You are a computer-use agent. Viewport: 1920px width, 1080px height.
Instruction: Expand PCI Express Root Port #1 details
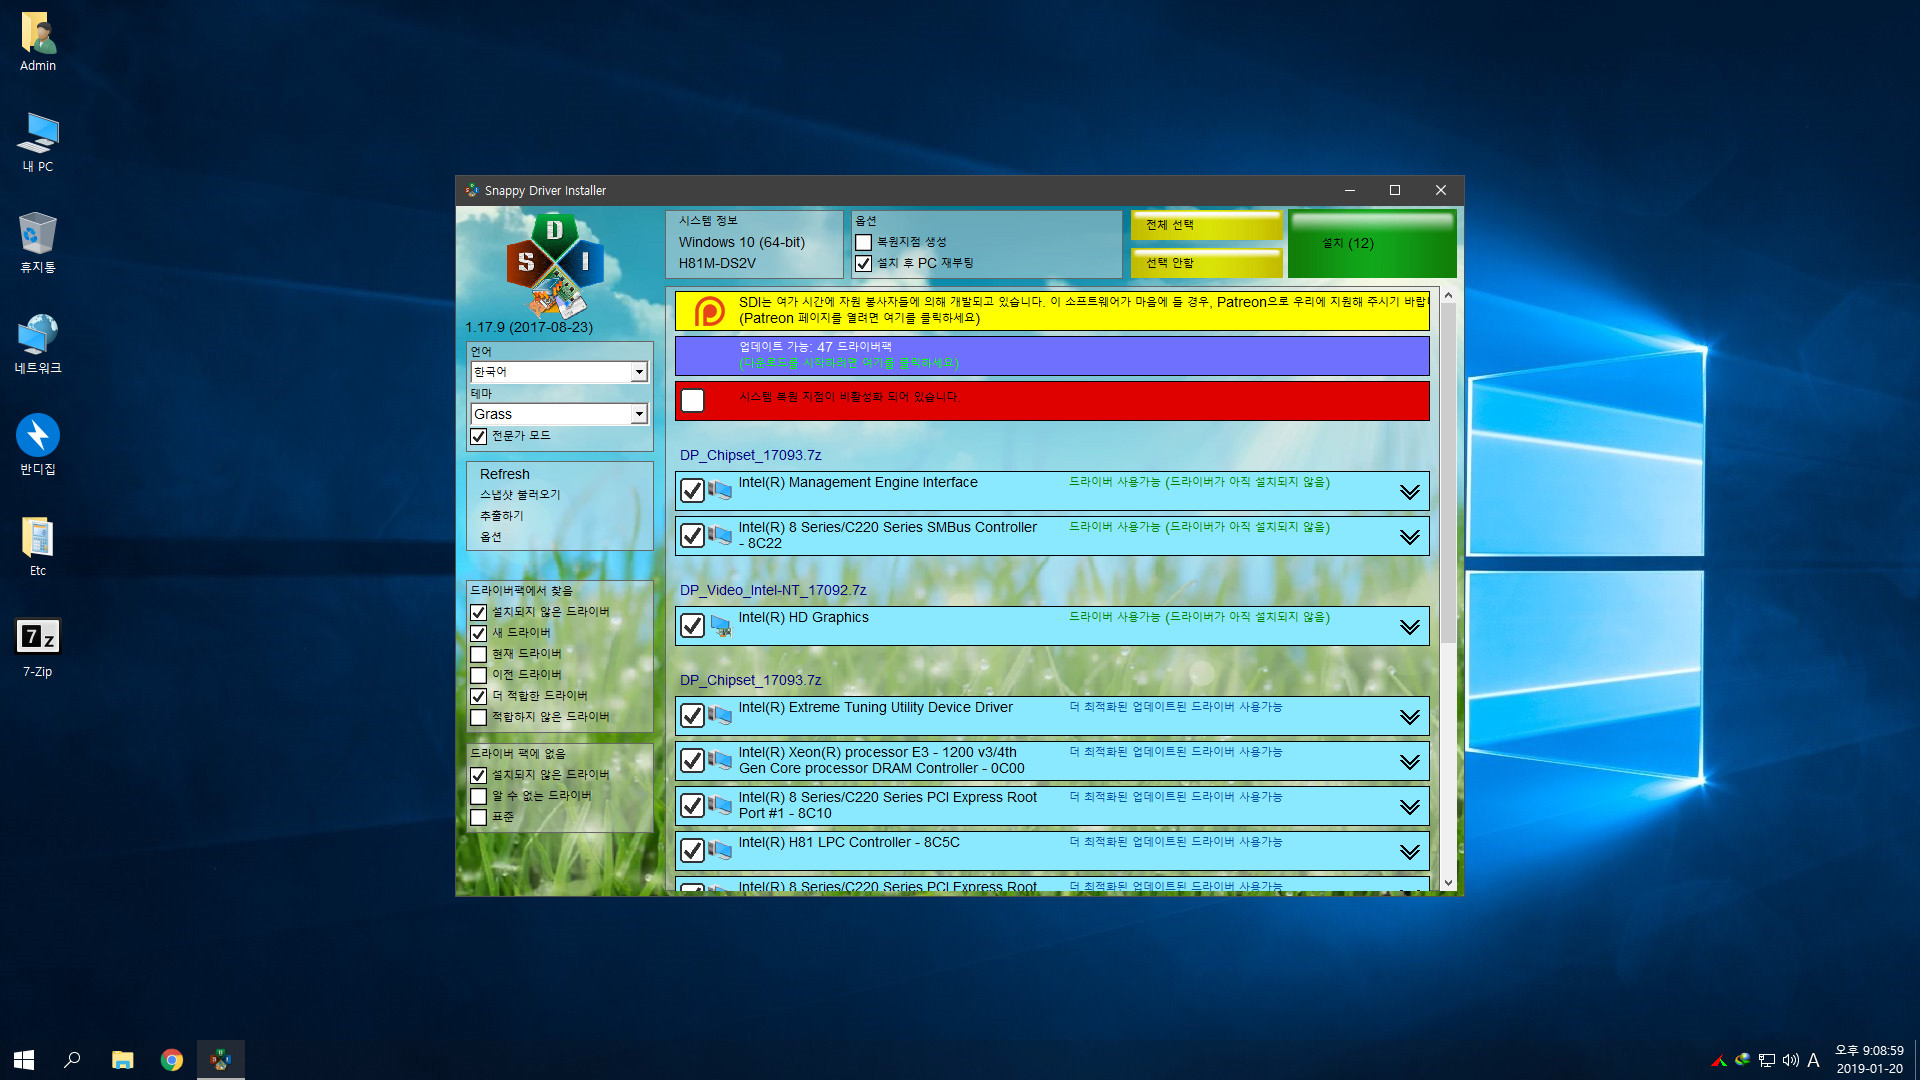point(1410,806)
